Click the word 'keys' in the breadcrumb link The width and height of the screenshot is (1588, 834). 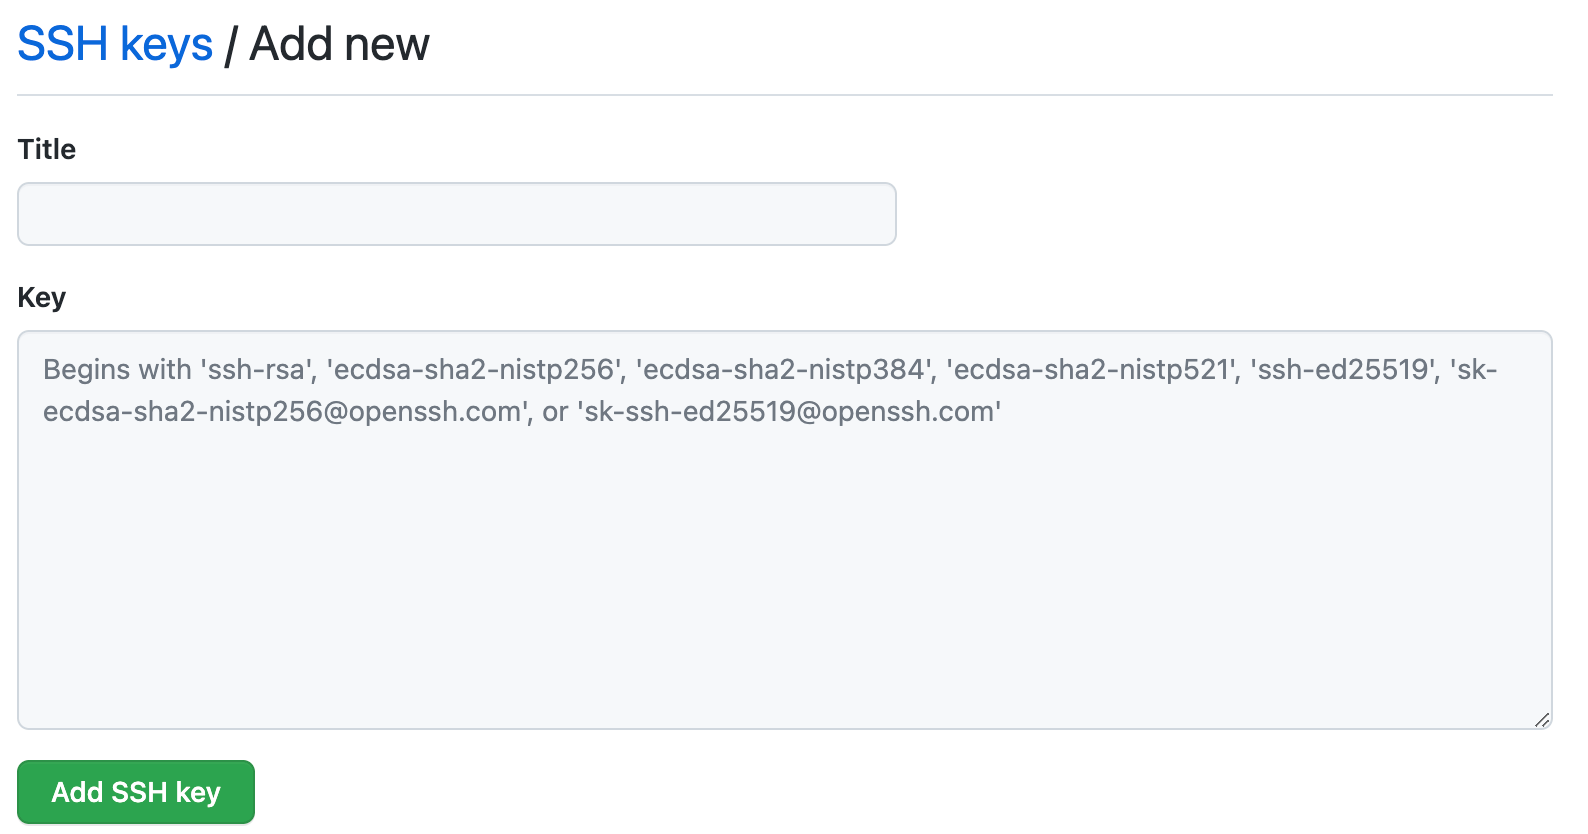[166, 44]
